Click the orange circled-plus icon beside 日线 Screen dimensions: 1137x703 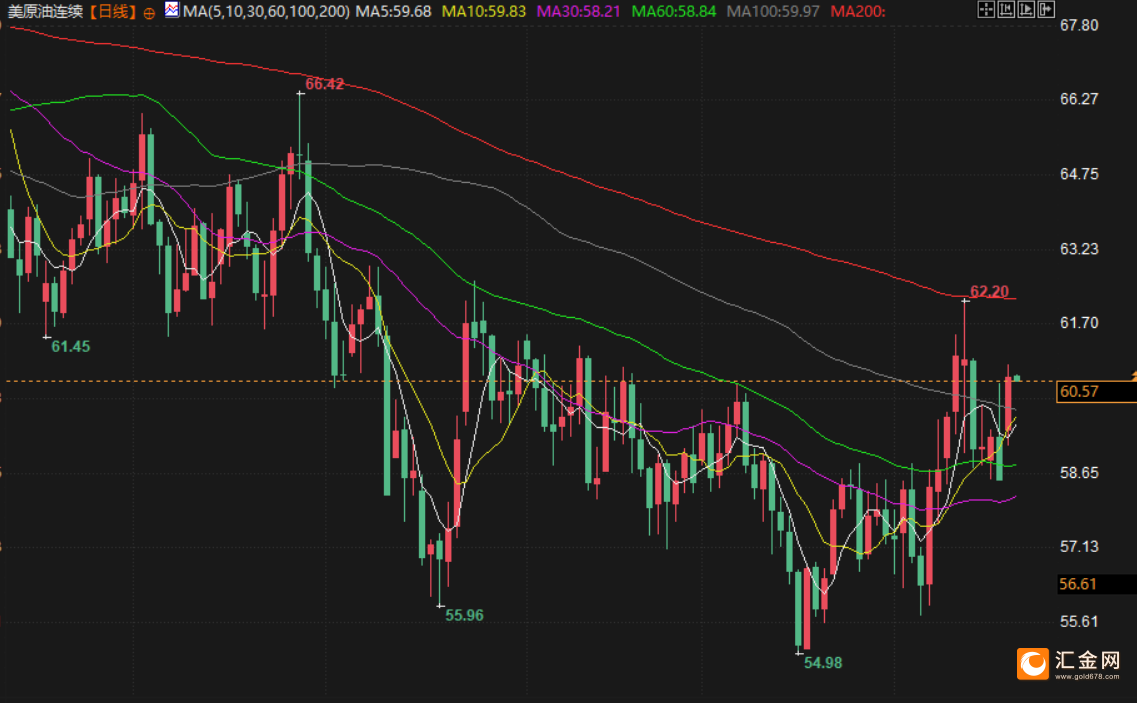click(x=149, y=13)
